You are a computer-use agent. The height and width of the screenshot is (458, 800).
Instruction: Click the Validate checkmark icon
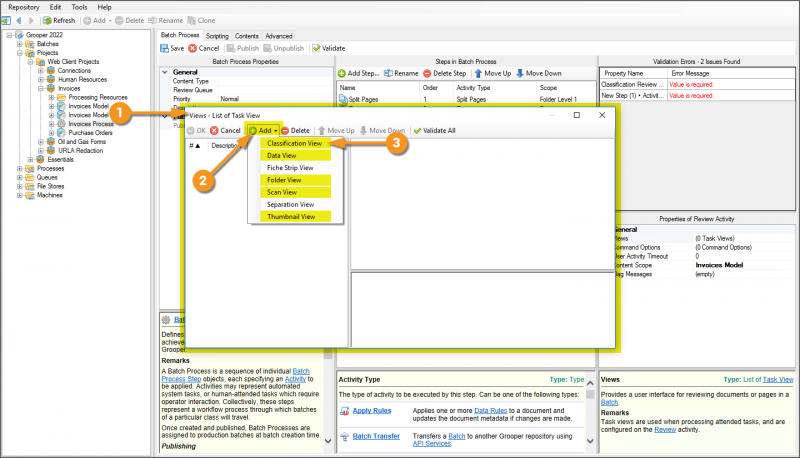coord(316,47)
